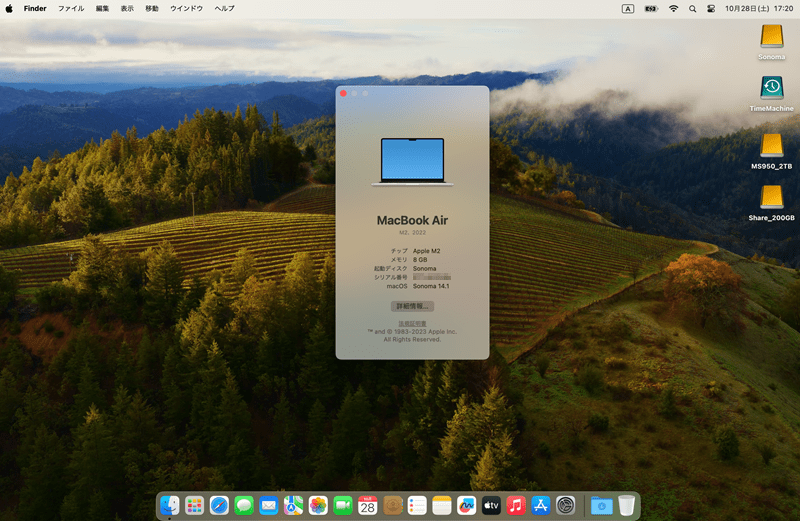Click the MacBook Air title text
This screenshot has width=800, height=521.
(412, 220)
